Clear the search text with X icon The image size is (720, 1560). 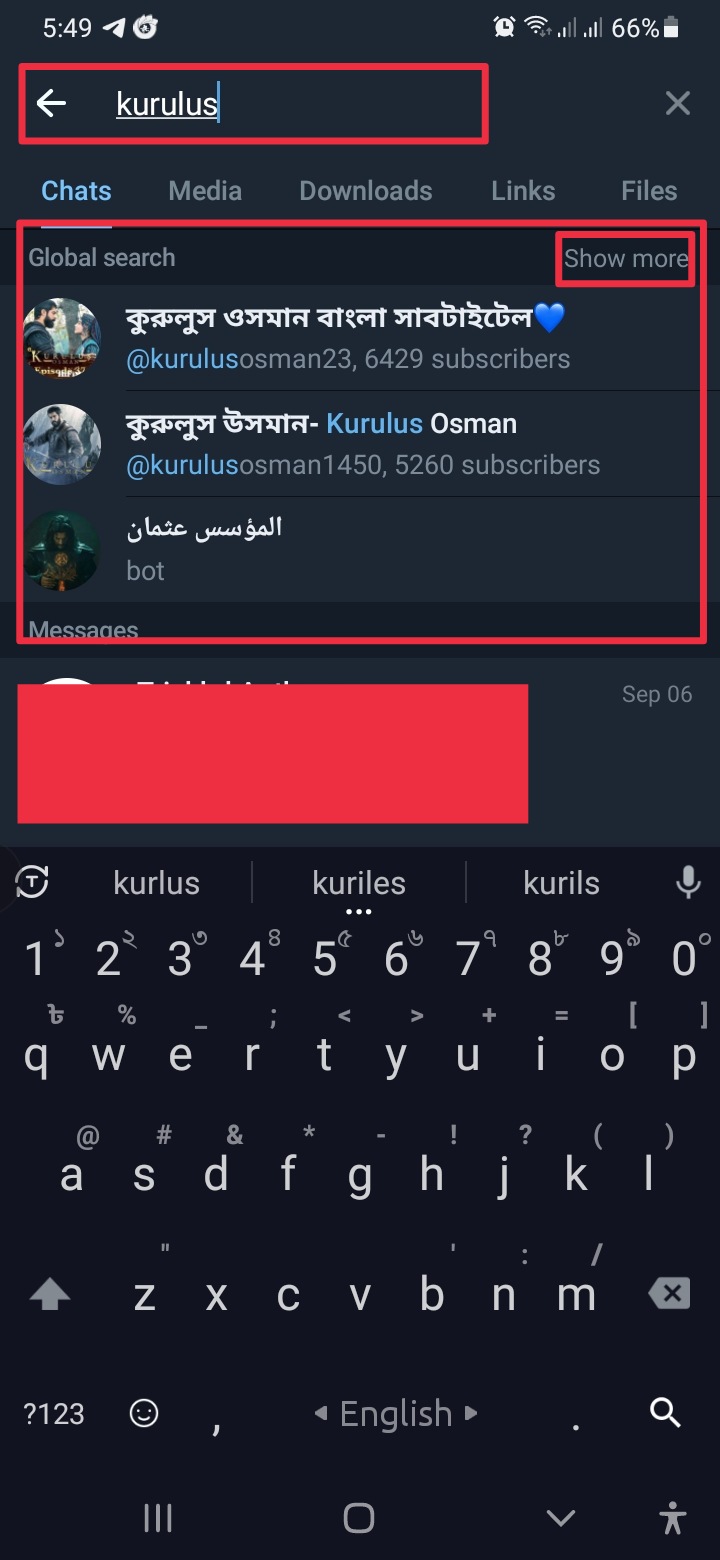(678, 103)
